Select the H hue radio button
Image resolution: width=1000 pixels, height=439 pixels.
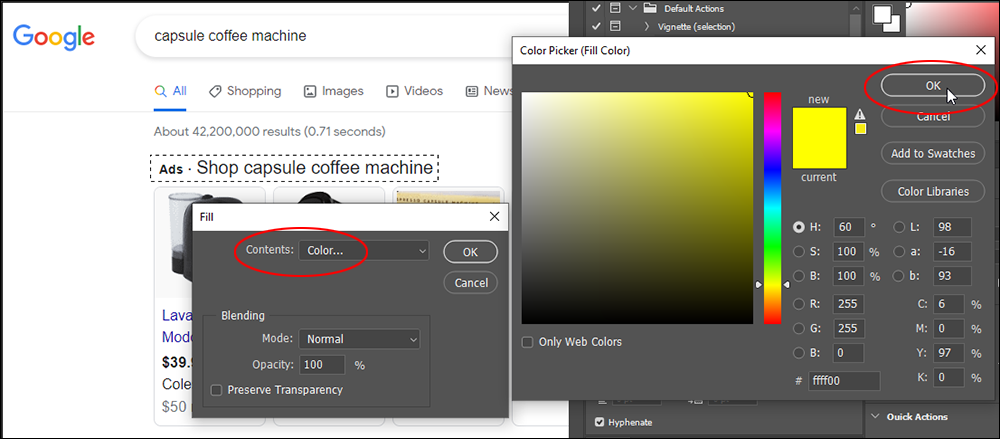point(798,227)
